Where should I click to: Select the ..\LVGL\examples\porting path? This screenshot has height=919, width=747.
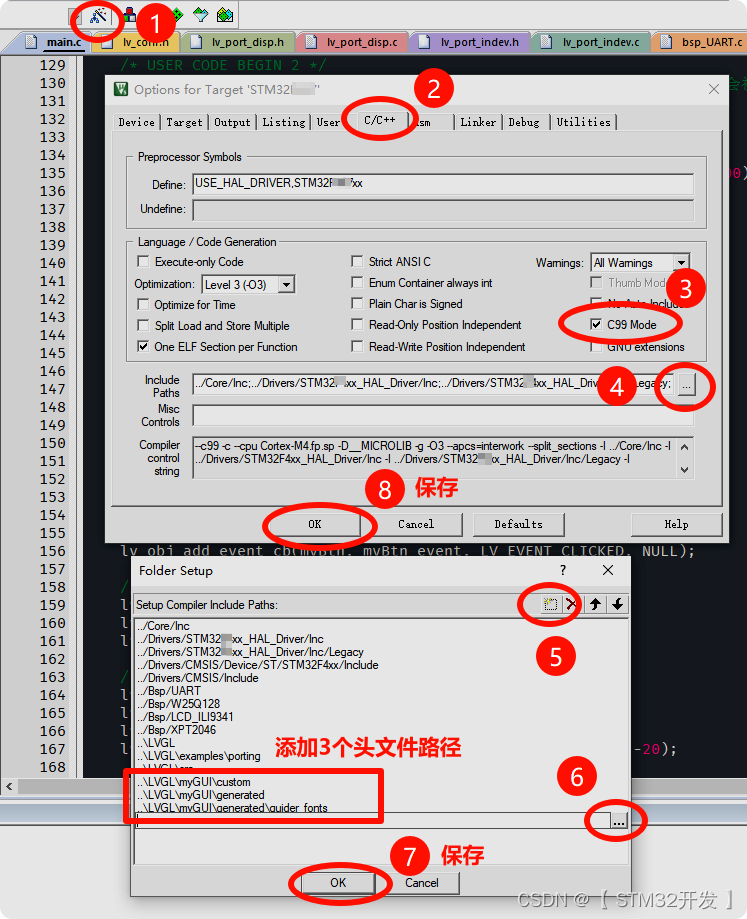pyautogui.click(x=199, y=756)
